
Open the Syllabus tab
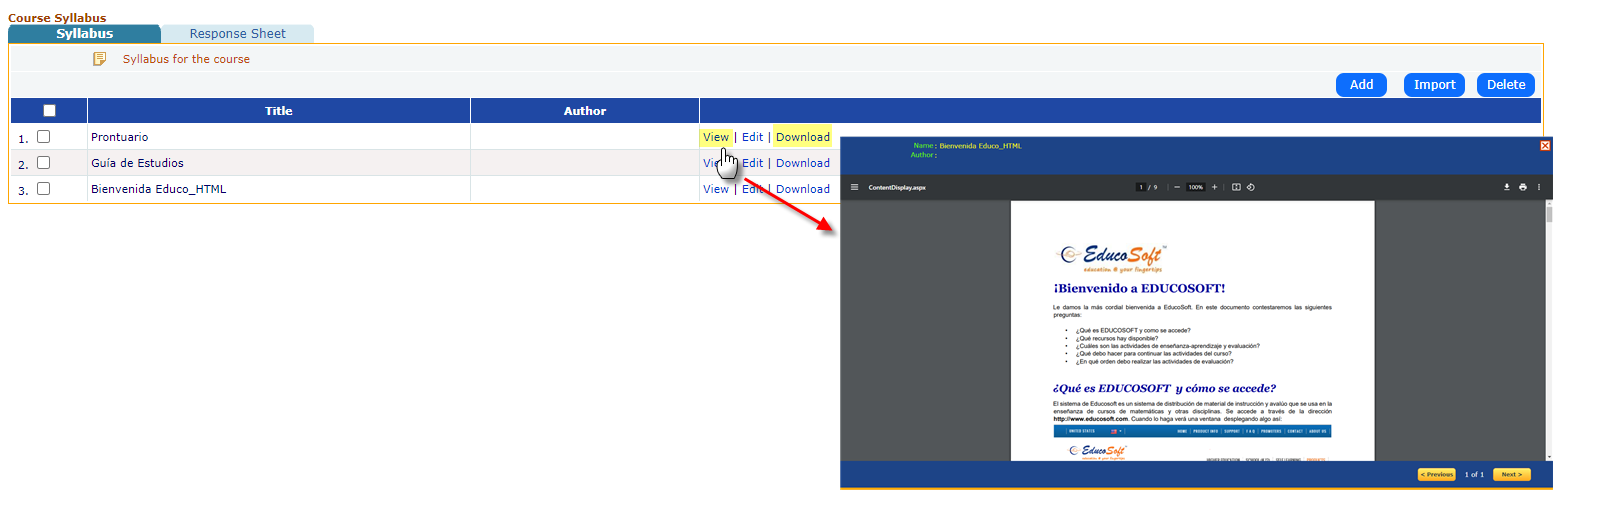pos(84,34)
